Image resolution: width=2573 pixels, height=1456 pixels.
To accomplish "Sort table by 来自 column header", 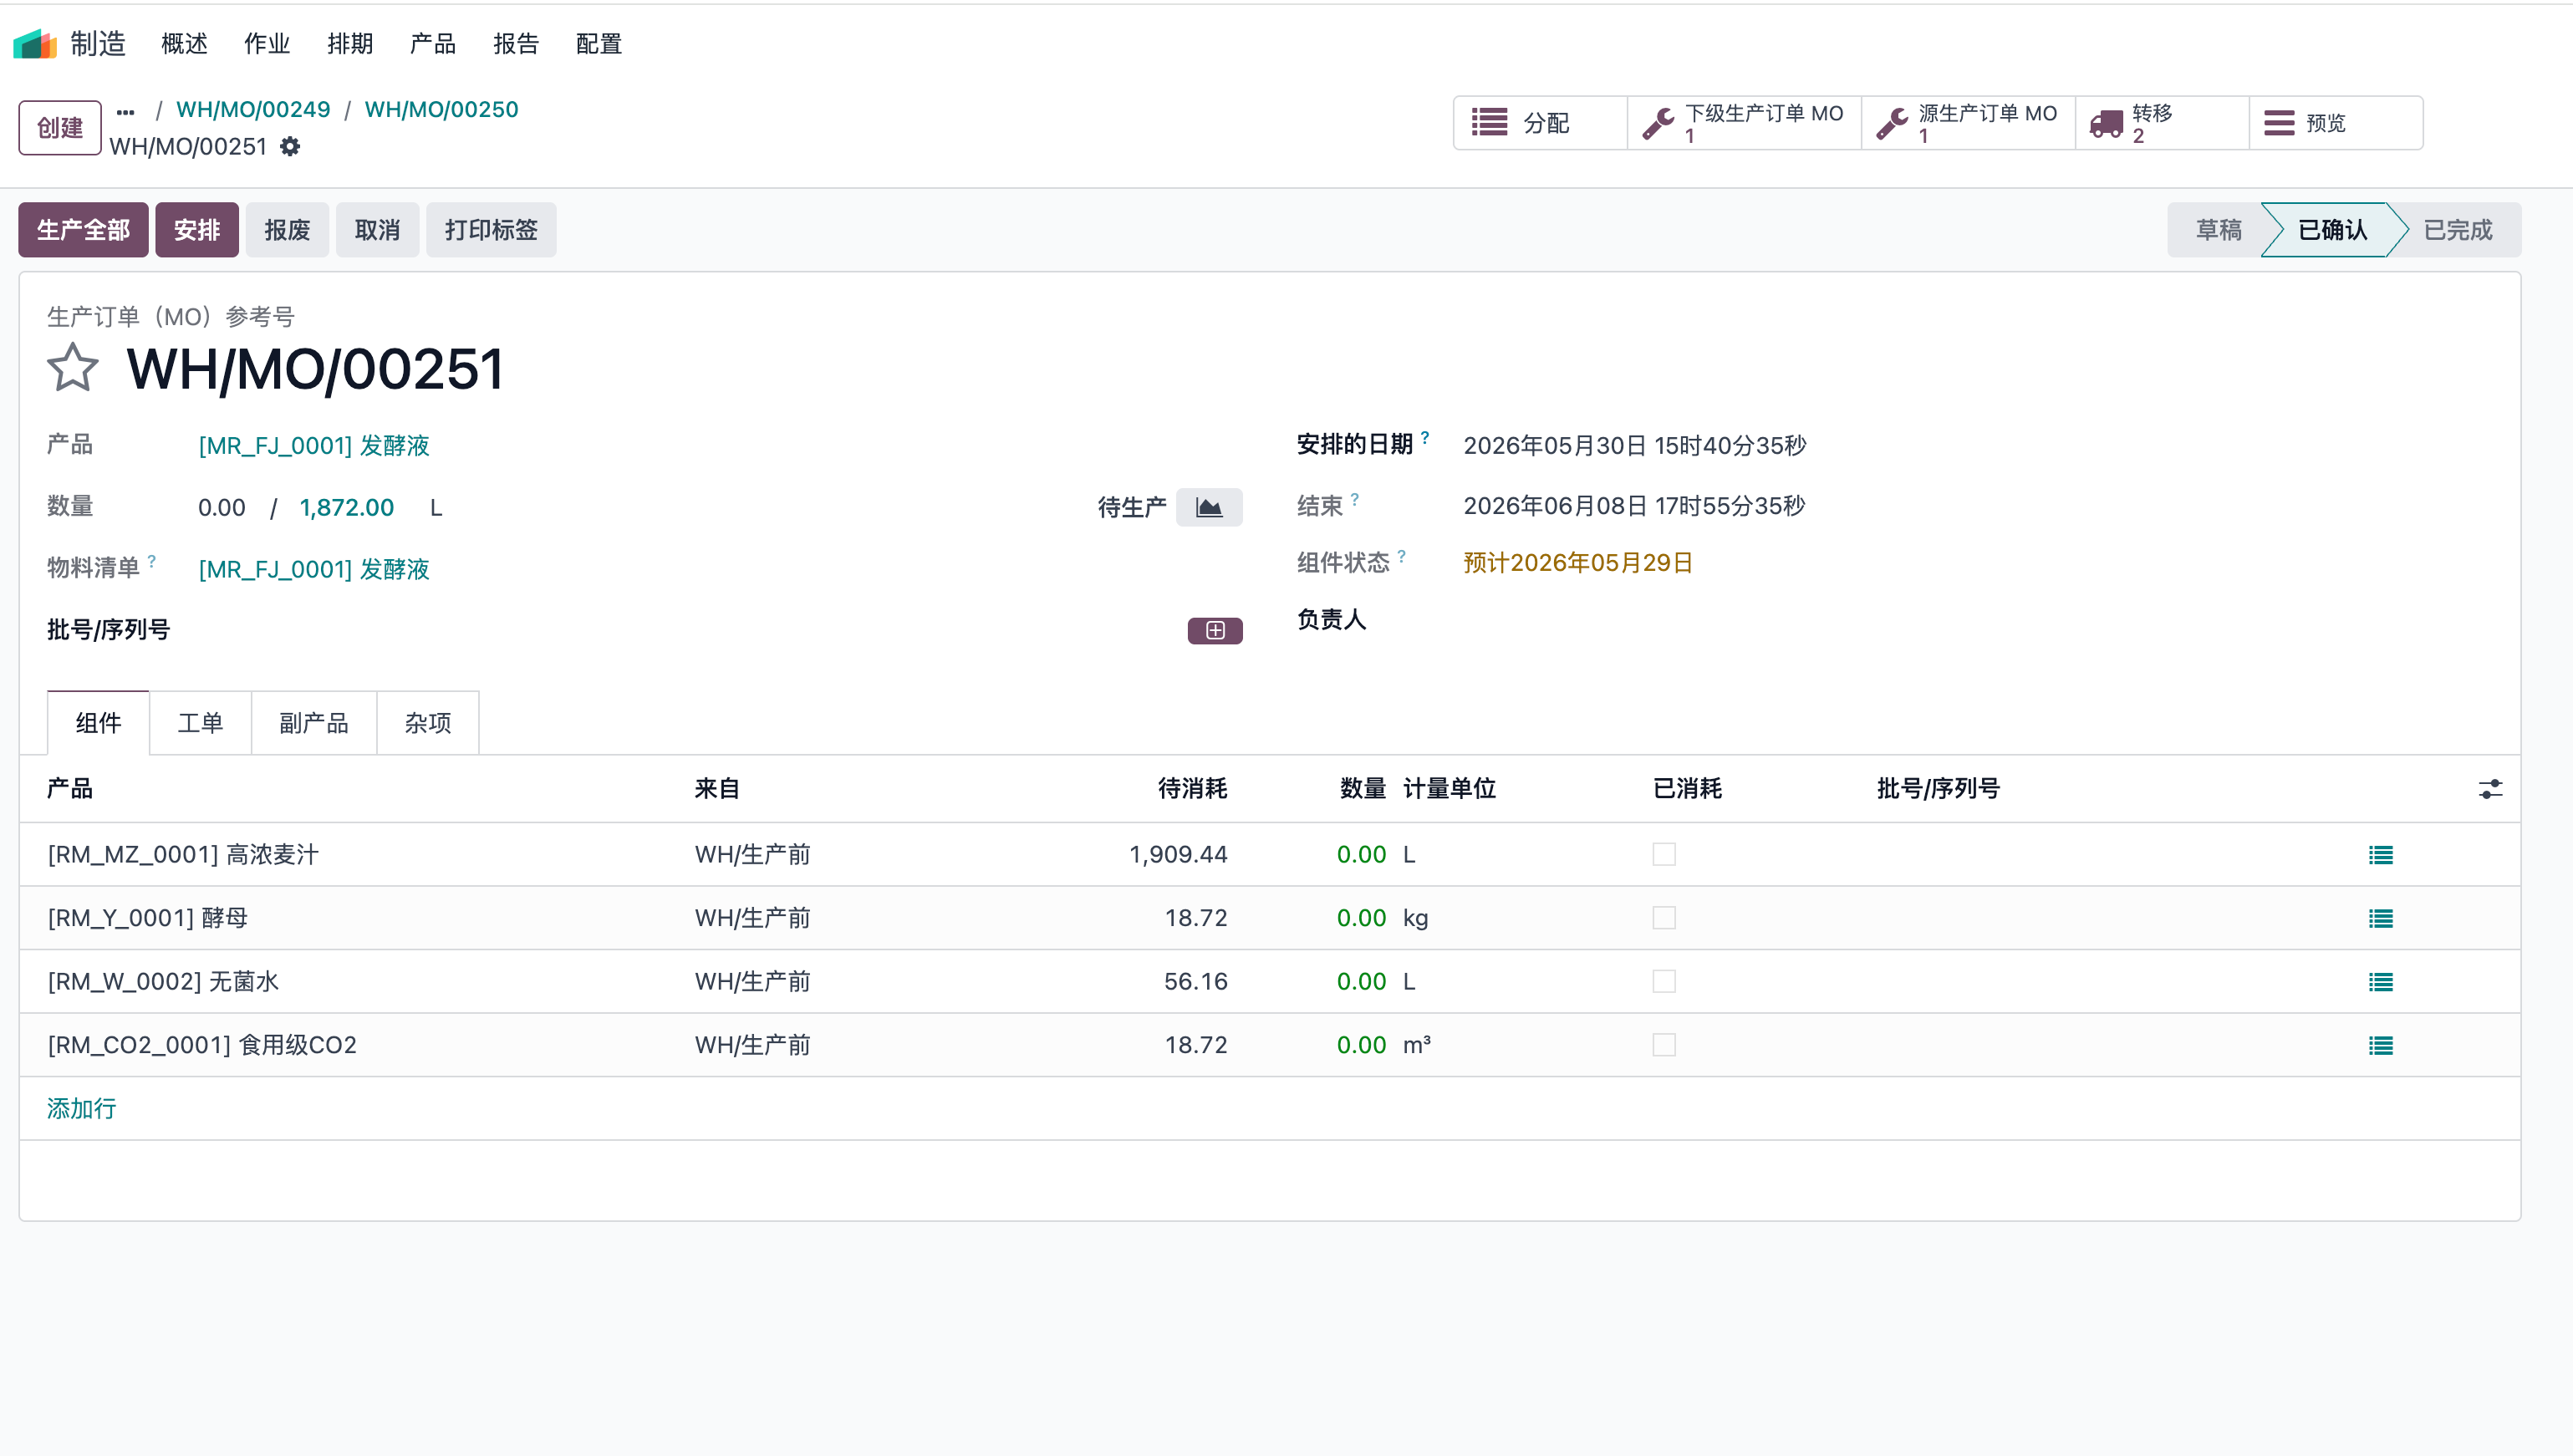I will click(x=717, y=788).
